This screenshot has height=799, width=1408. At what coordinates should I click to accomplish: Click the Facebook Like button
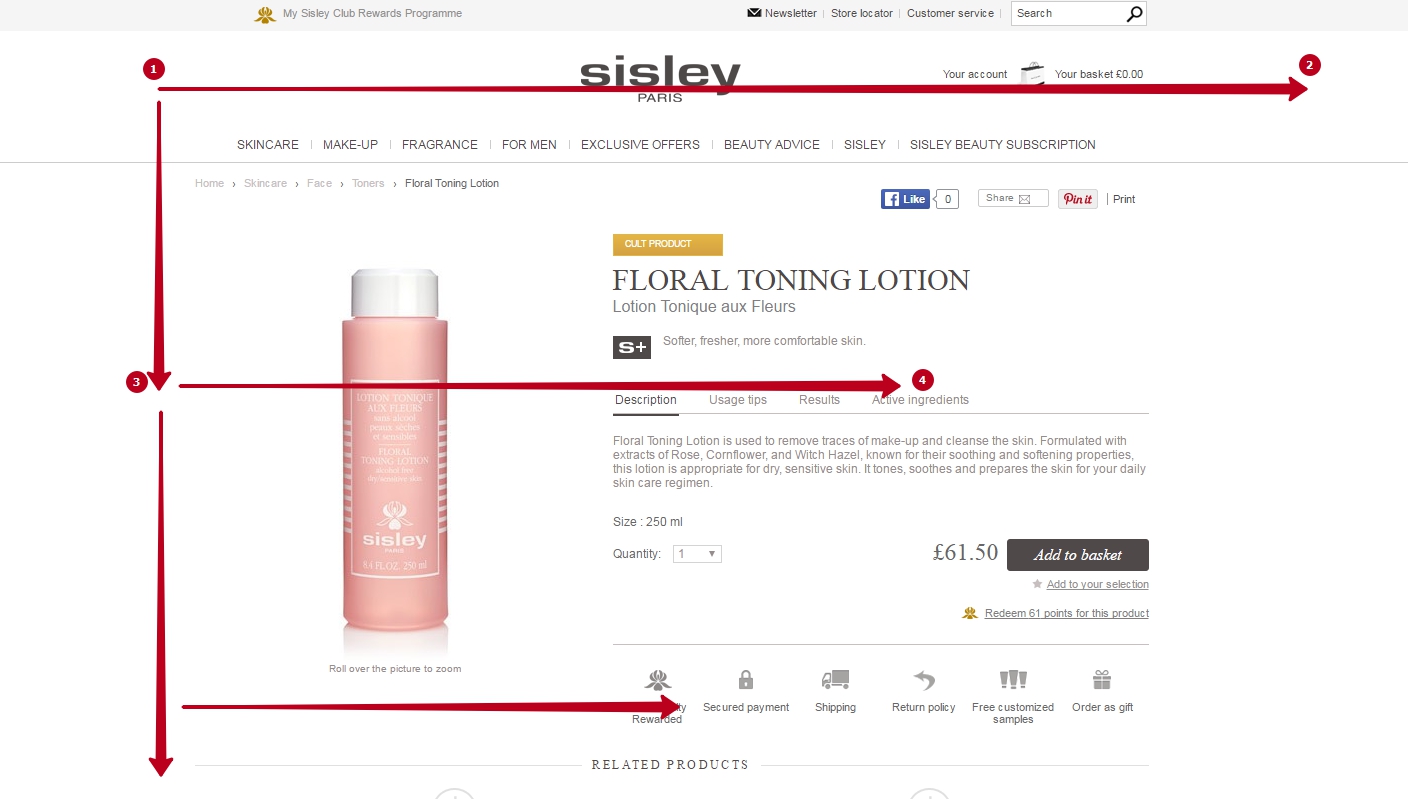point(905,199)
